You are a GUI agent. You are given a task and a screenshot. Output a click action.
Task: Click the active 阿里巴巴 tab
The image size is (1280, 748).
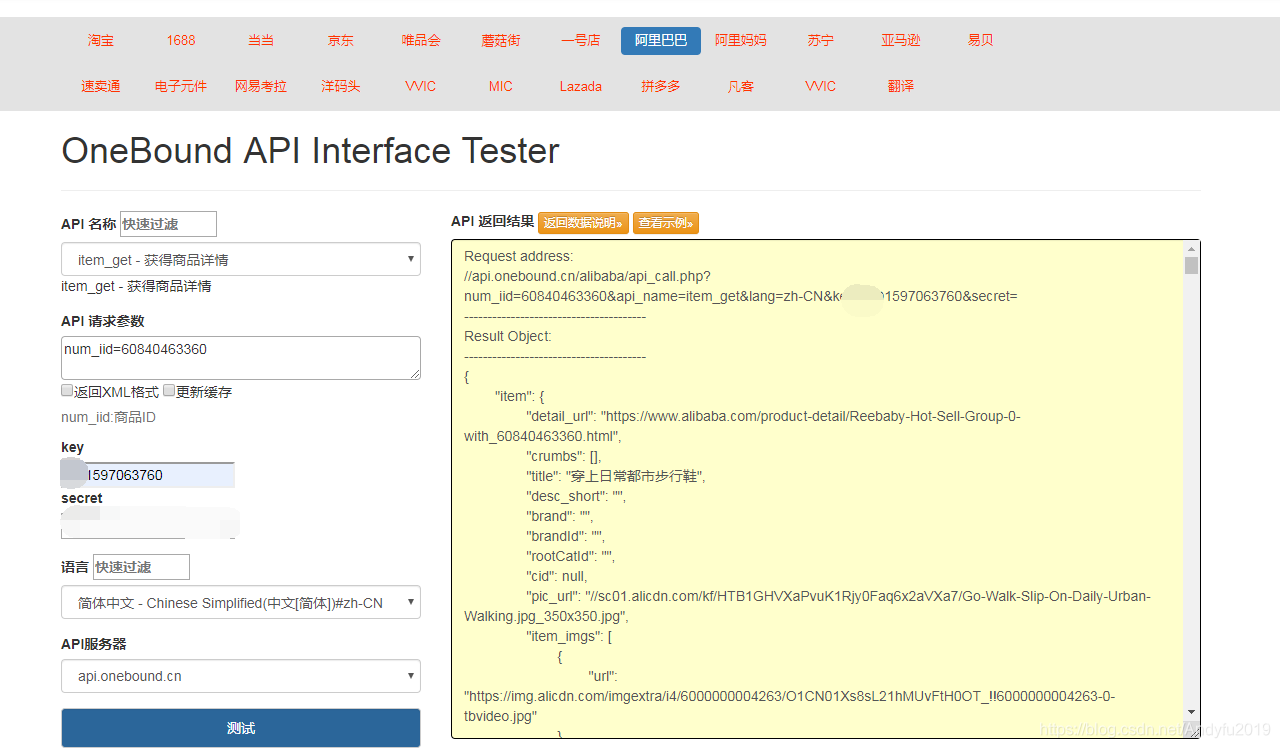pyautogui.click(x=661, y=41)
